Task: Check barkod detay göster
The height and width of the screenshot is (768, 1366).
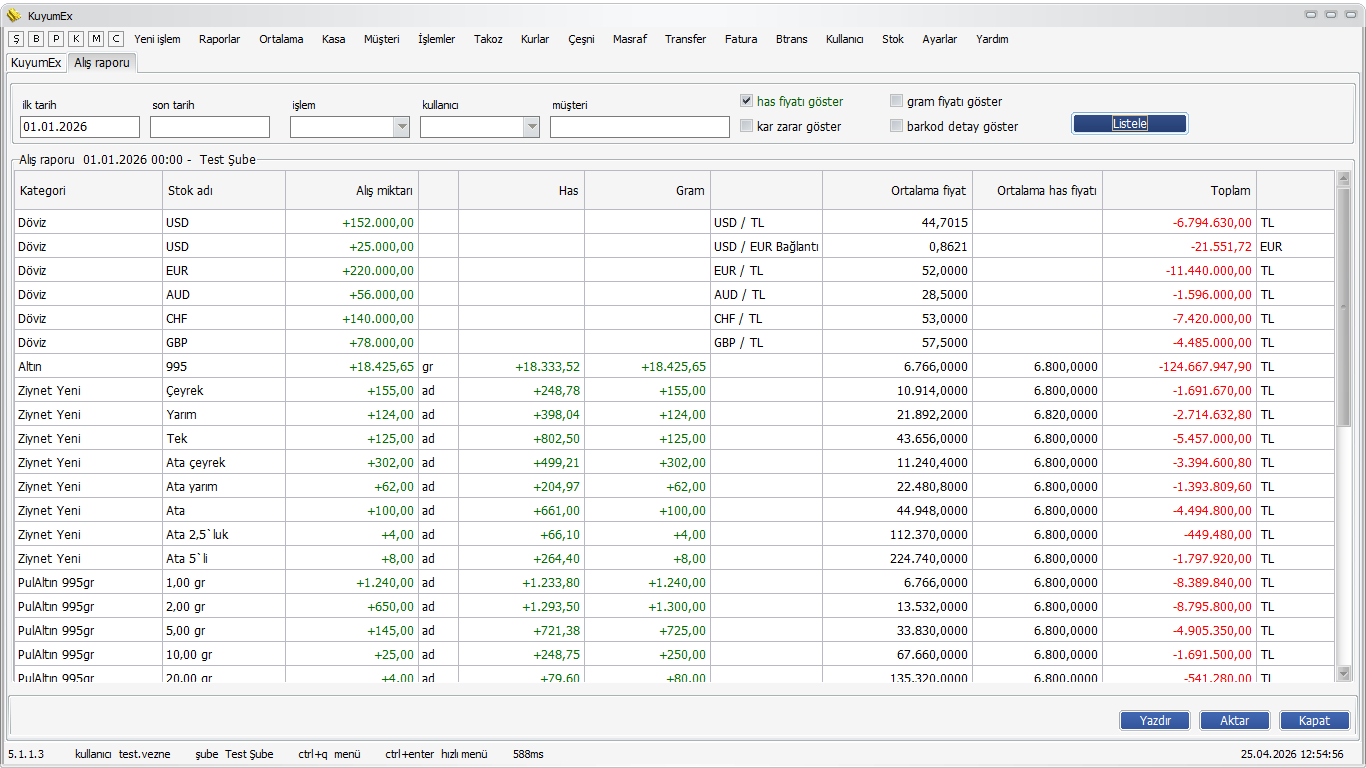Action: [x=896, y=126]
